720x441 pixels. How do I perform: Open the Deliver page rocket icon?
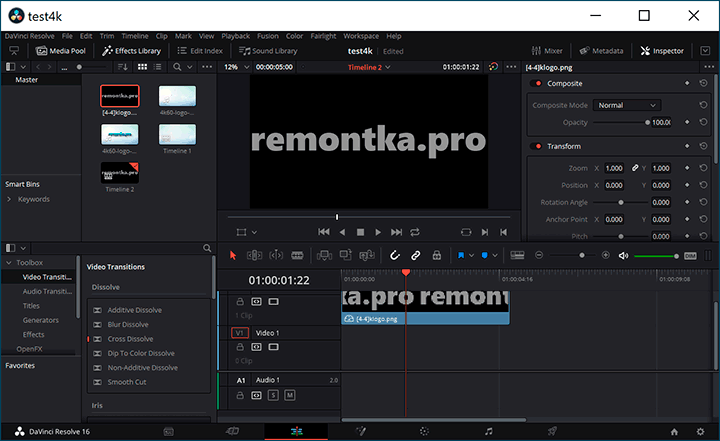[x=552, y=431]
